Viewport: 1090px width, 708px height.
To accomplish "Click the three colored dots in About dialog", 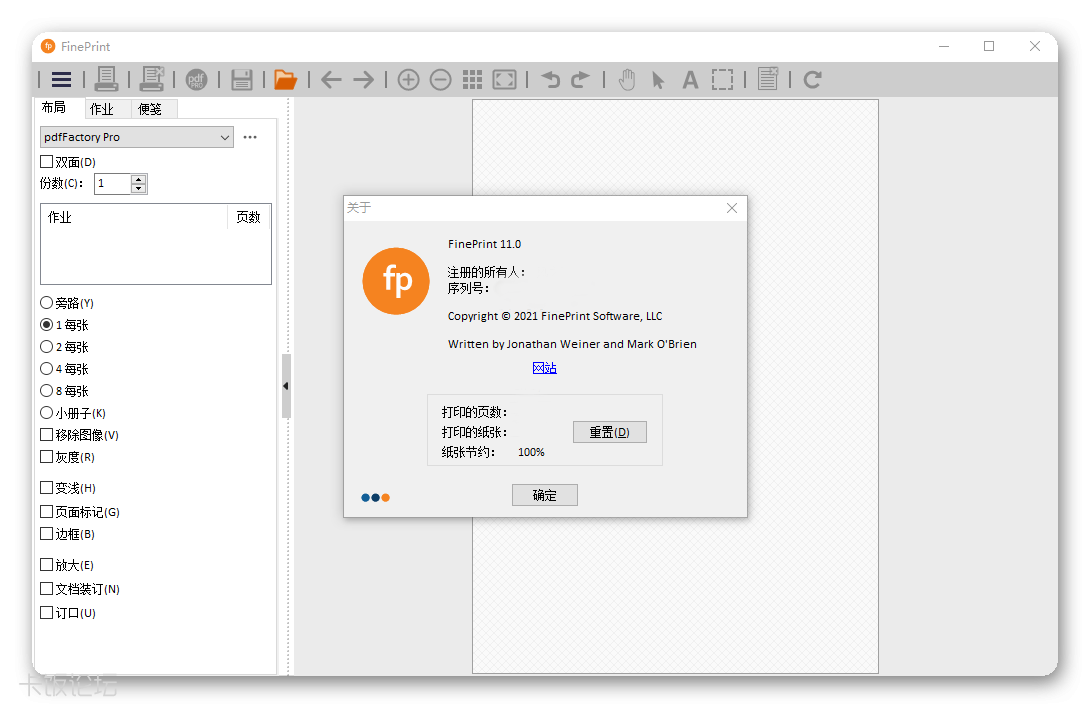I will click(x=375, y=497).
